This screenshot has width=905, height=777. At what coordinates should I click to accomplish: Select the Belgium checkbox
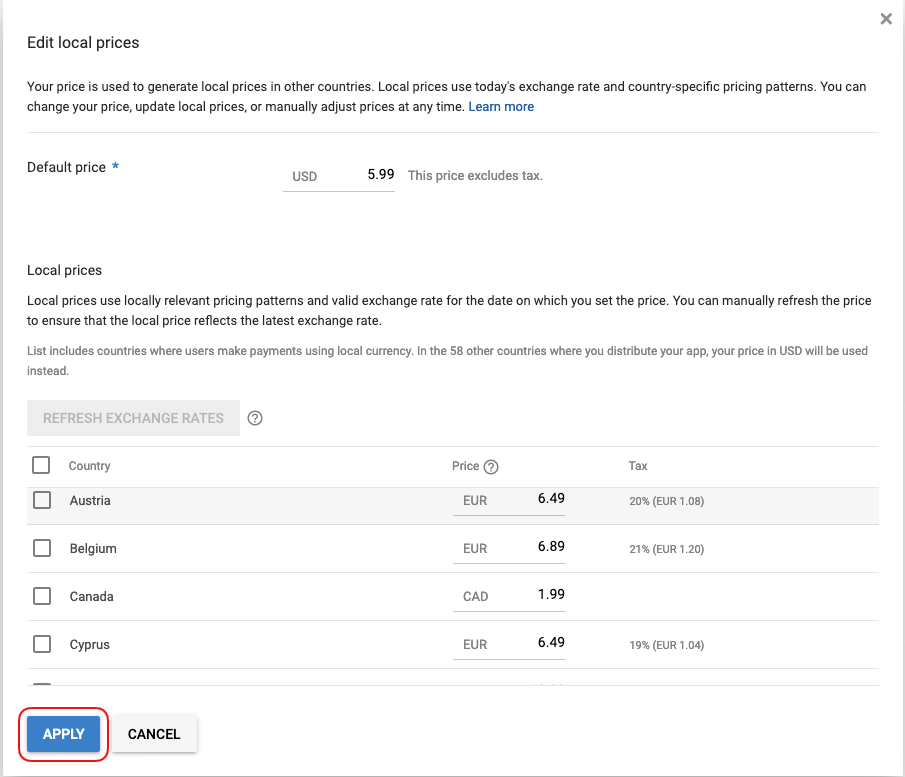42,548
